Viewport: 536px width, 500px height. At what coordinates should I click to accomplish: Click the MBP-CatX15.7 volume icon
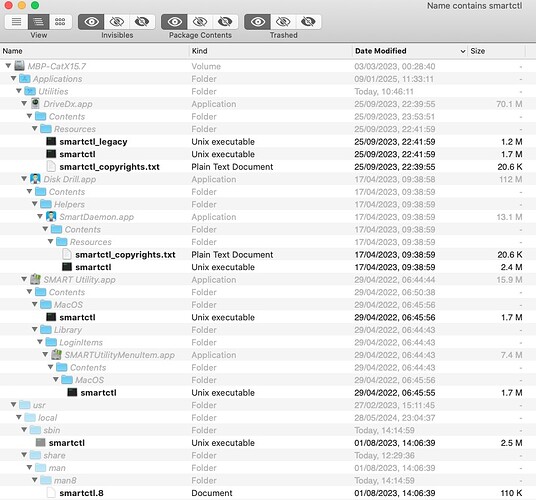point(19,66)
